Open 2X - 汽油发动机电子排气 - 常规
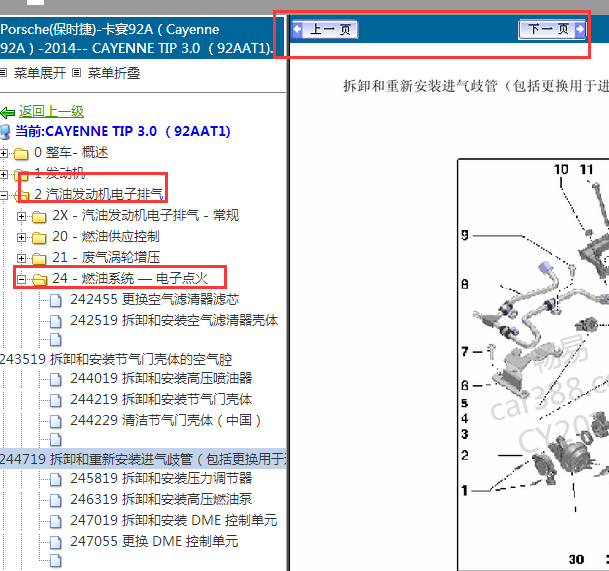The image size is (609, 571). pyautogui.click(x=146, y=215)
